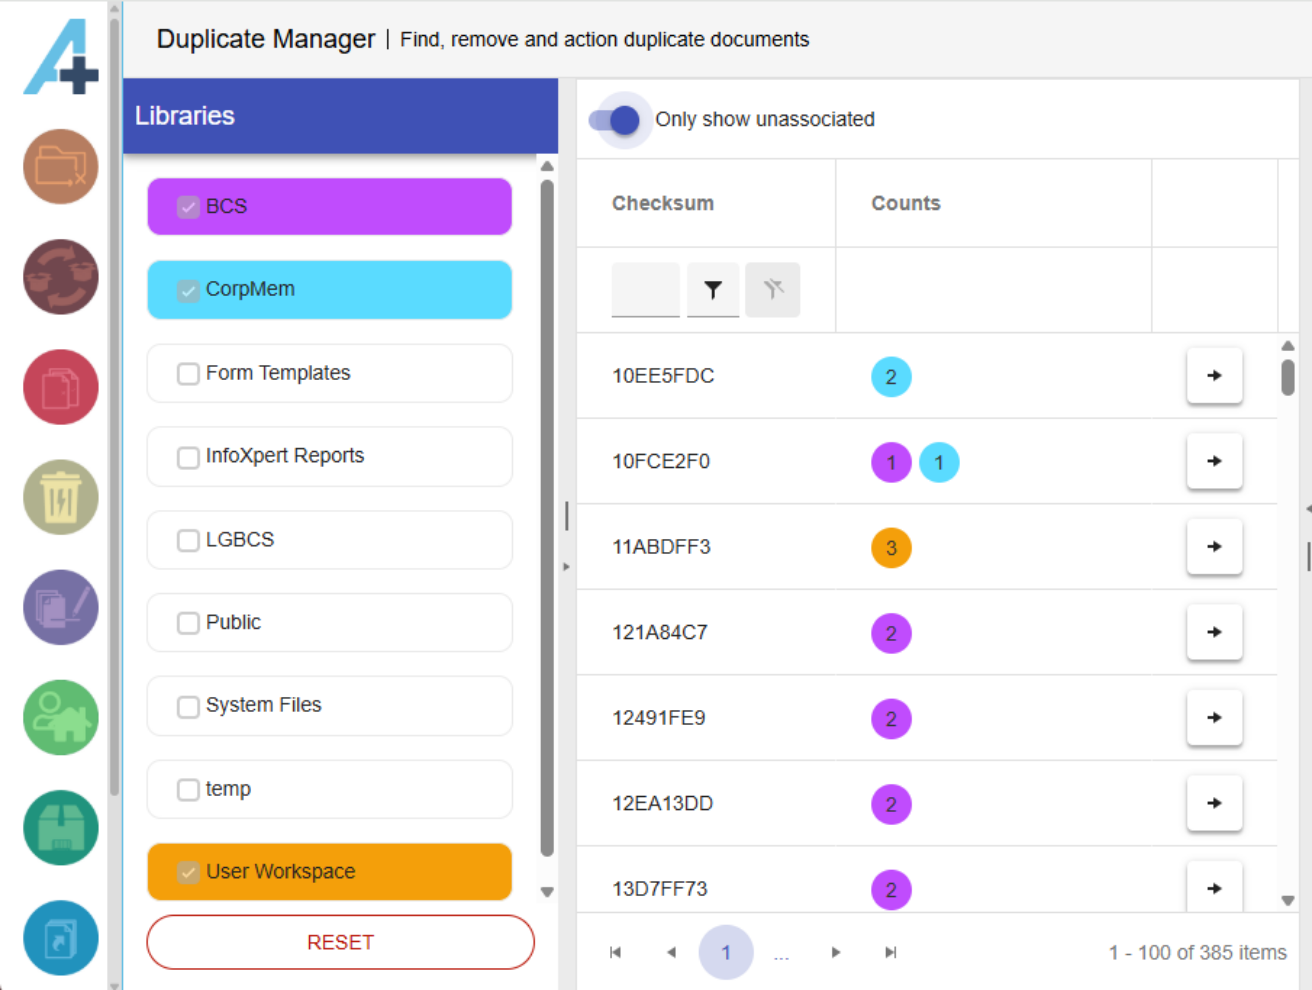Click the green user home icon
The image size is (1312, 990).
point(61,717)
